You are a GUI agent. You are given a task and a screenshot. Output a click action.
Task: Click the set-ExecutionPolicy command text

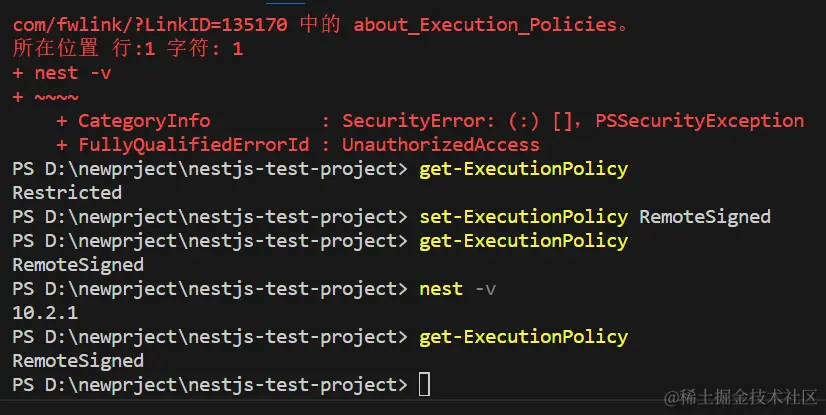[523, 217]
